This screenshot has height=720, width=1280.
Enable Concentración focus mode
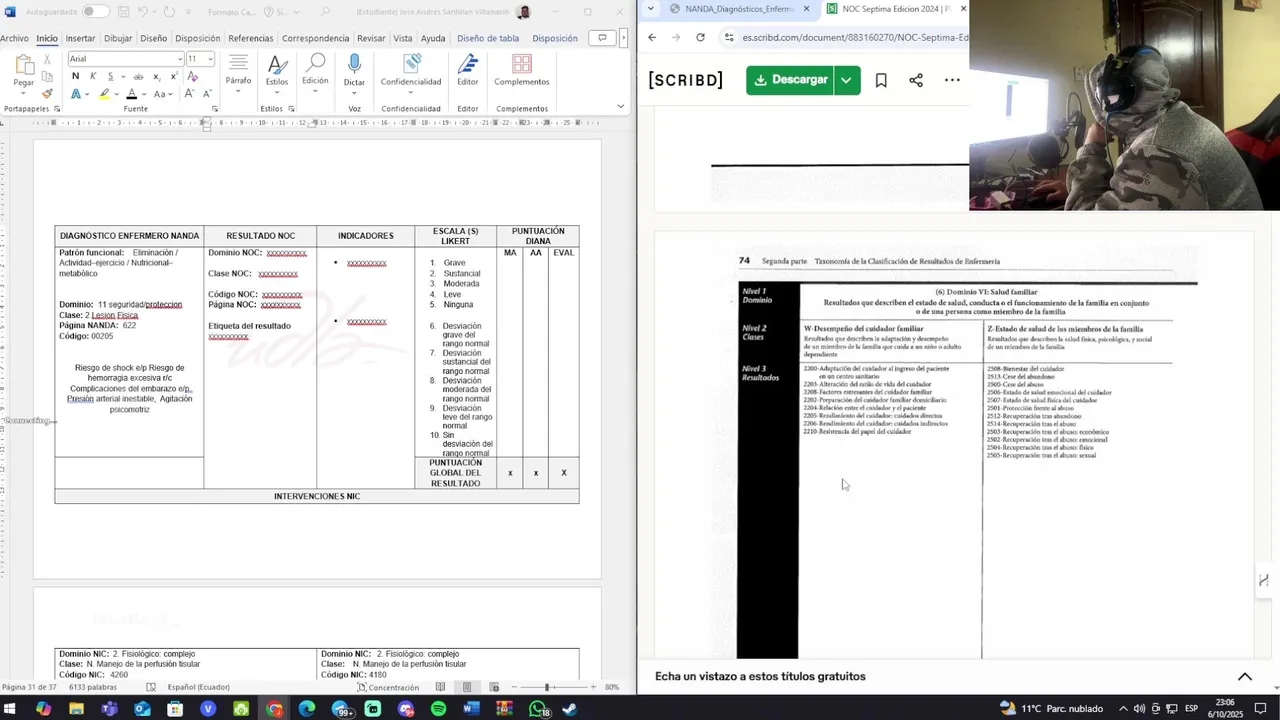click(x=388, y=687)
